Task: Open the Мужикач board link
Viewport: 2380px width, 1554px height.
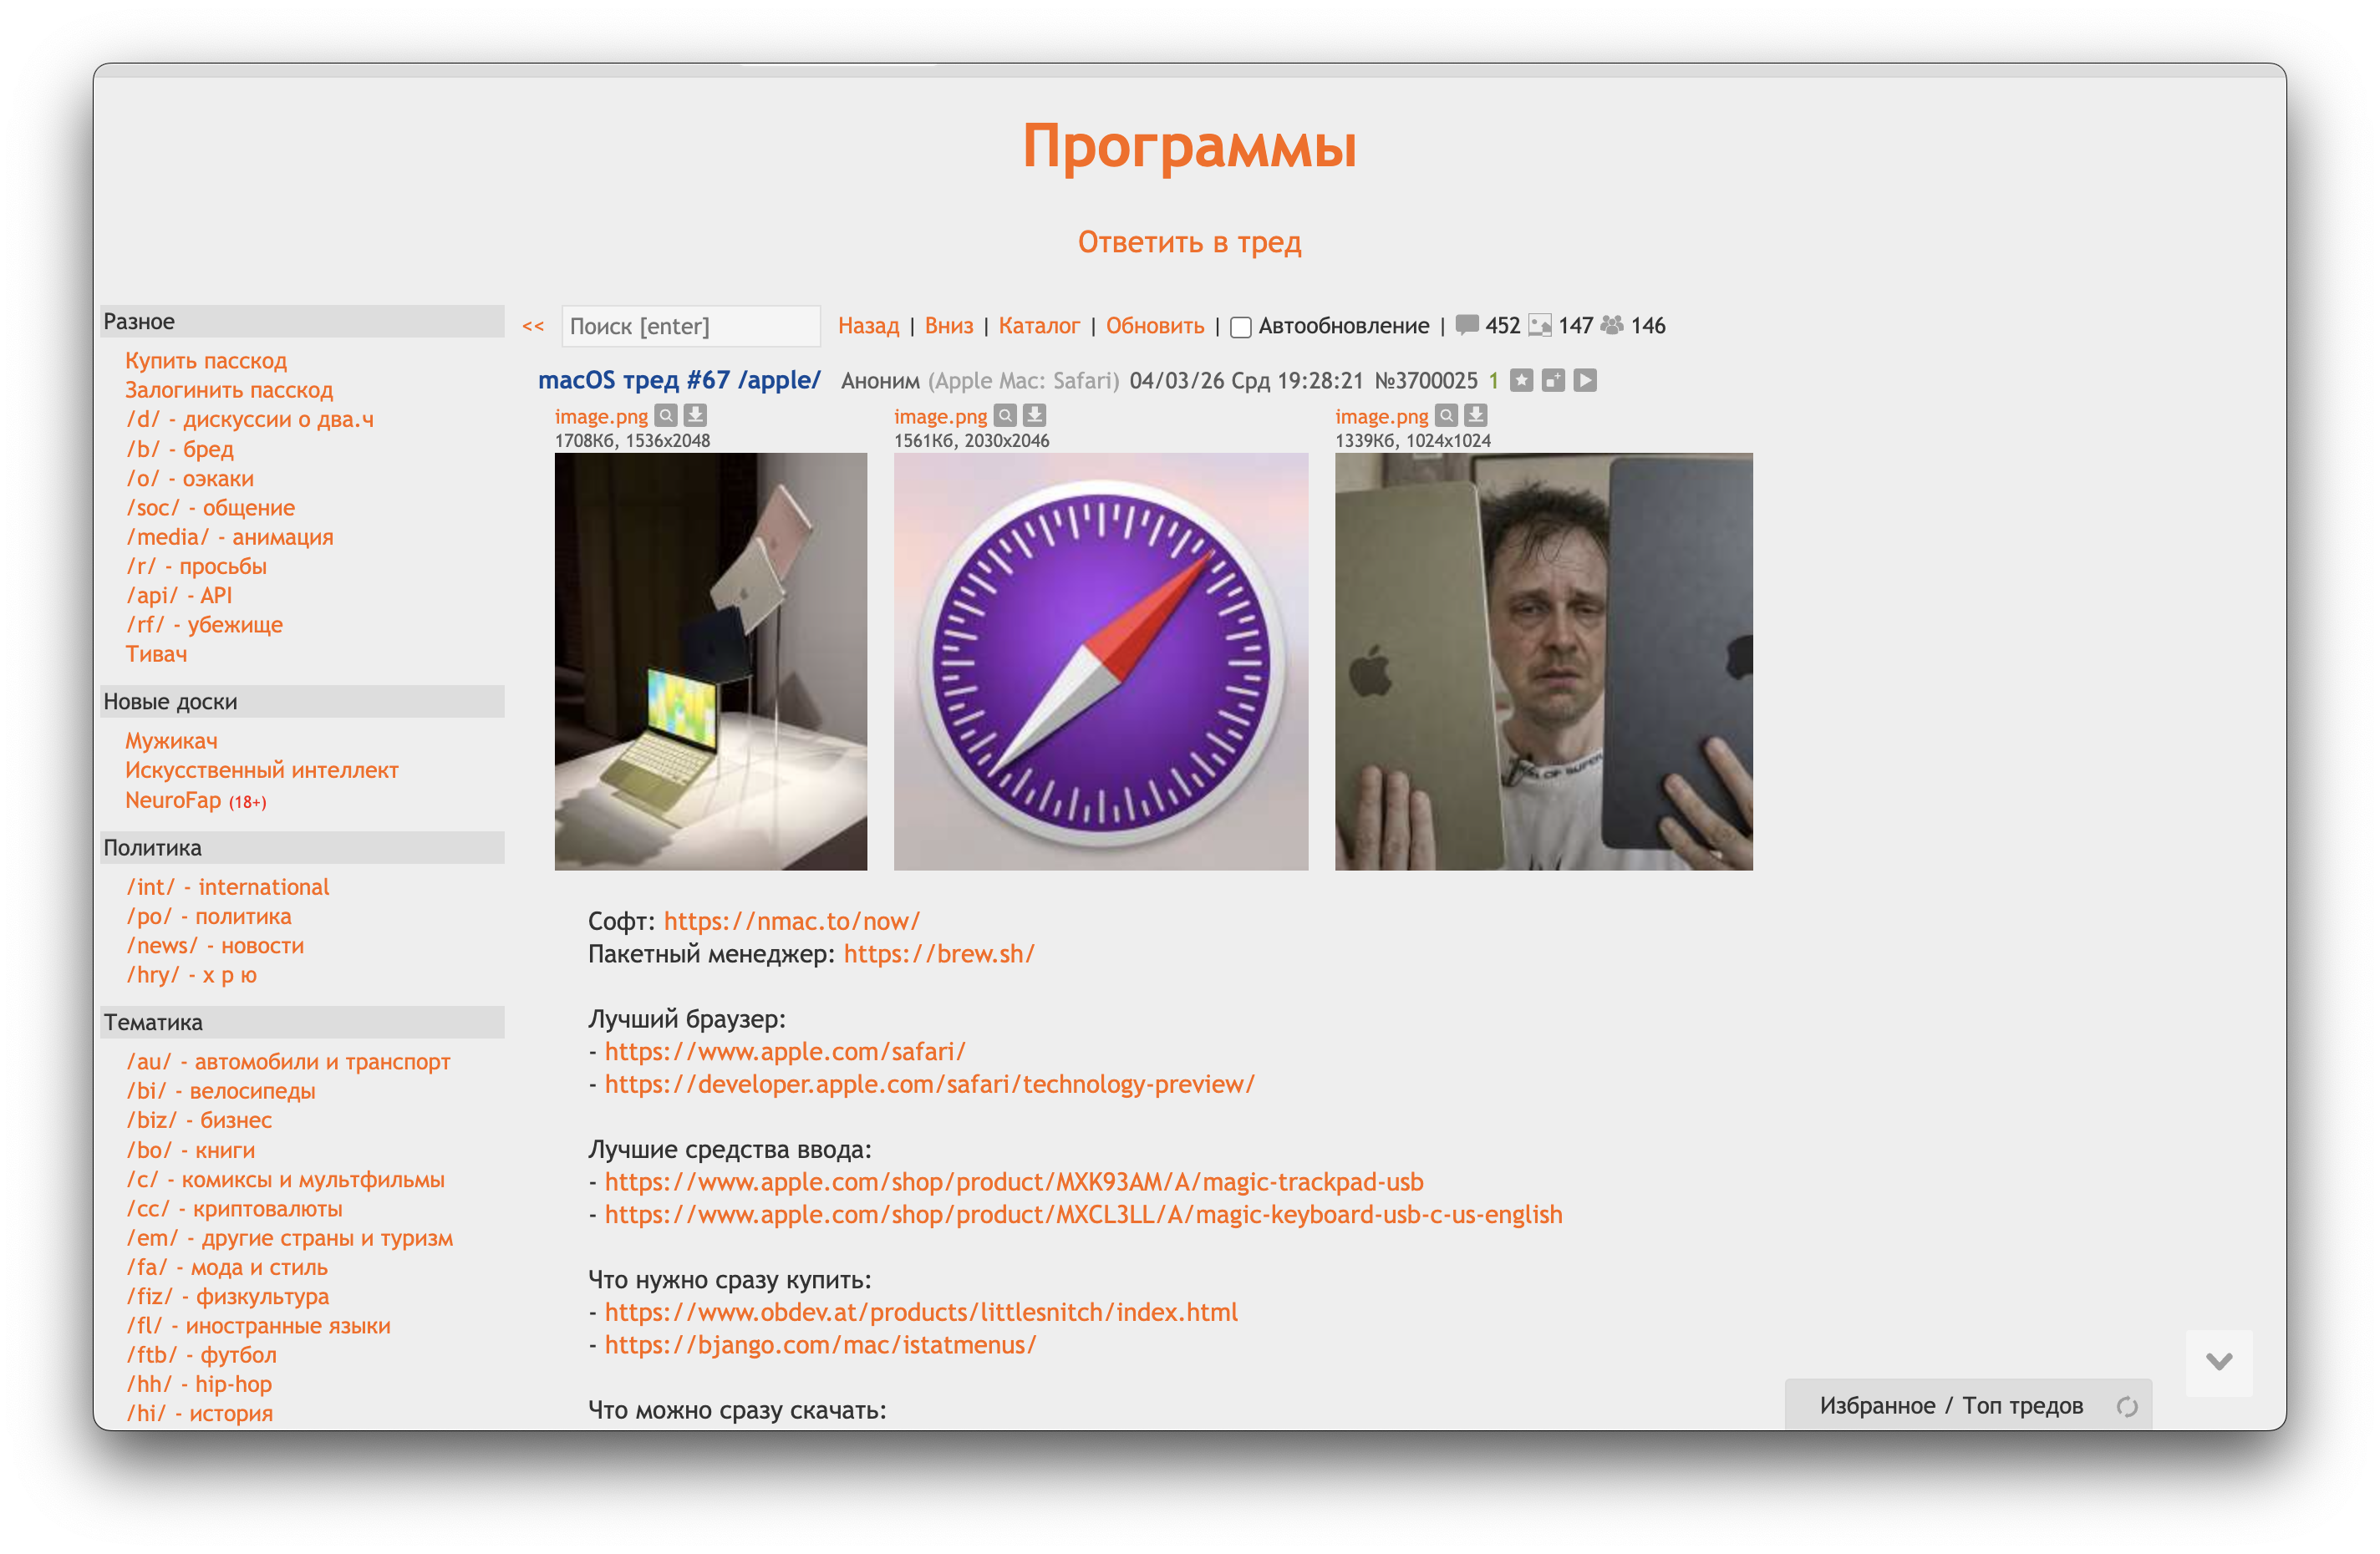Action: [171, 741]
